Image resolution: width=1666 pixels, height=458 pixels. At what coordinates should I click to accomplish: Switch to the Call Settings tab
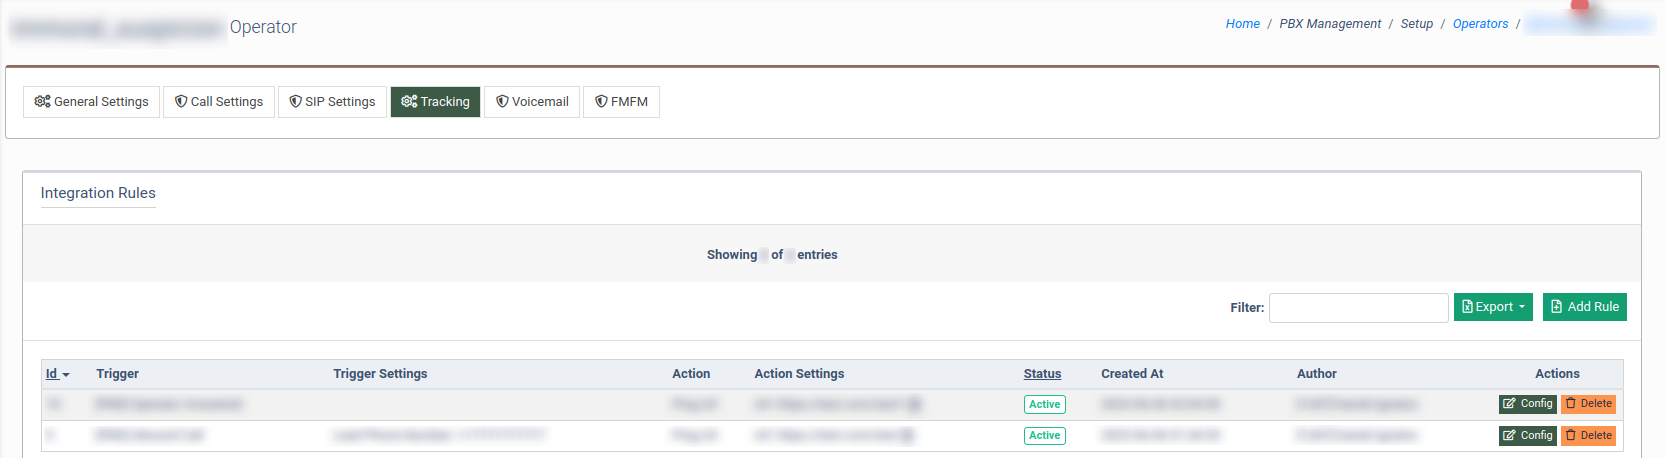[219, 102]
